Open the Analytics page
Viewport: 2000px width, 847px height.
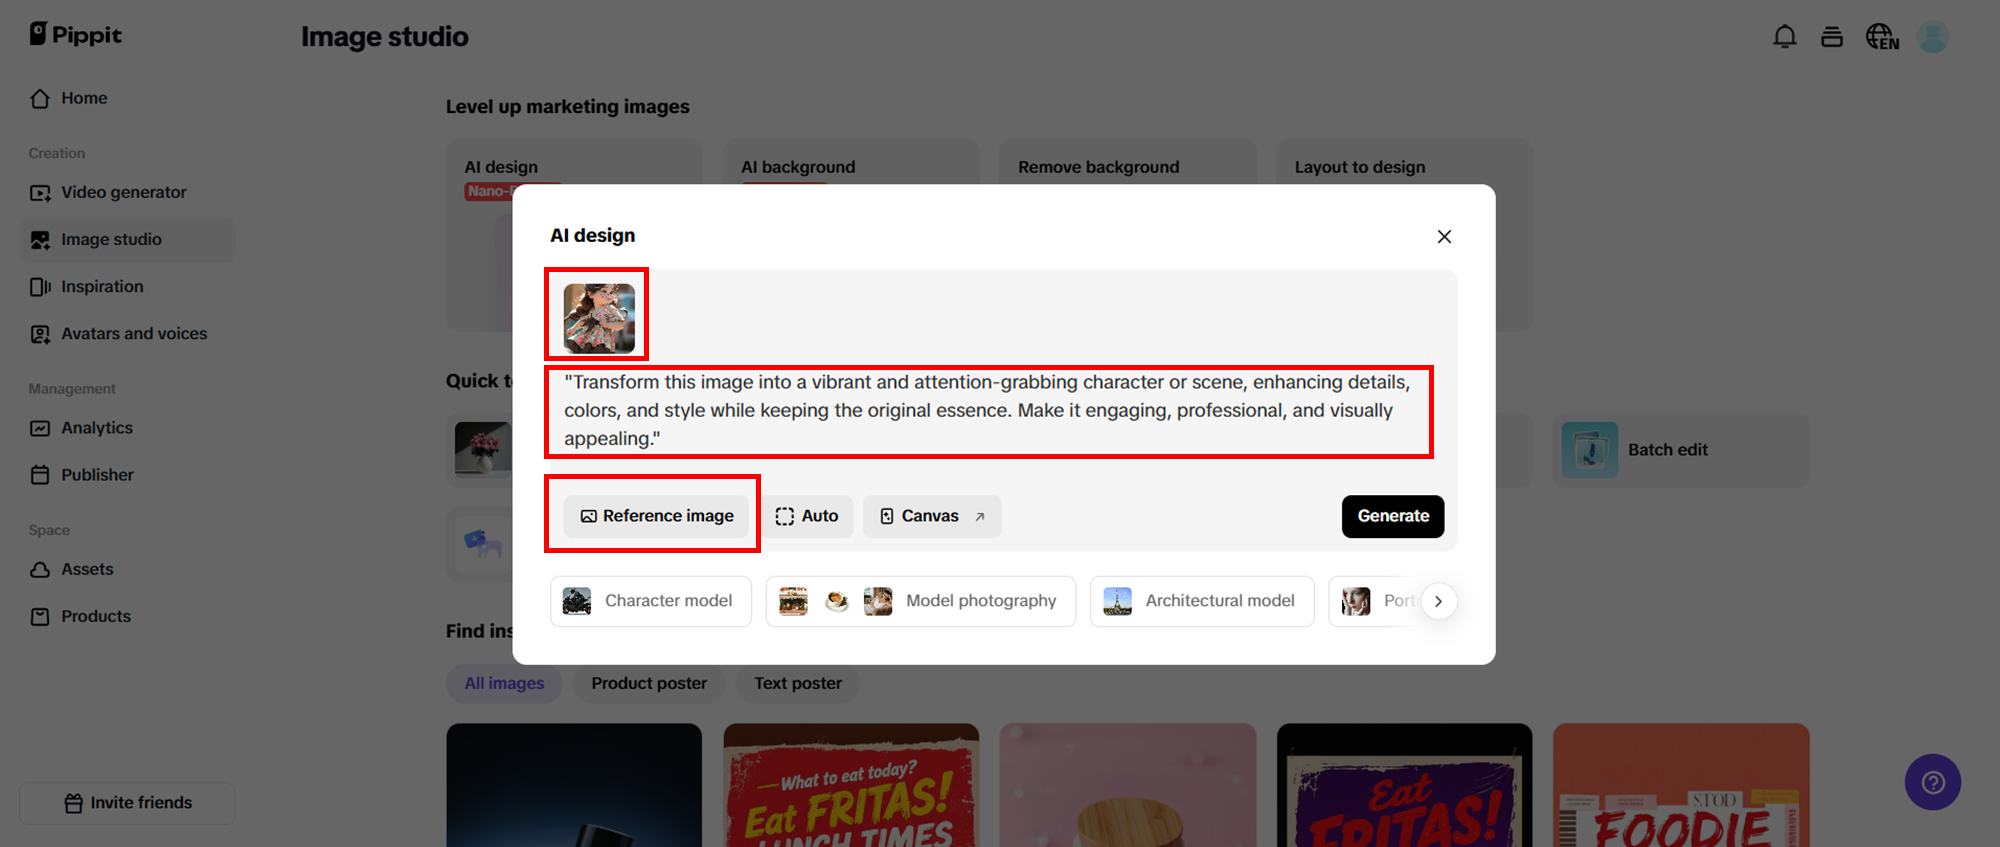coord(96,428)
